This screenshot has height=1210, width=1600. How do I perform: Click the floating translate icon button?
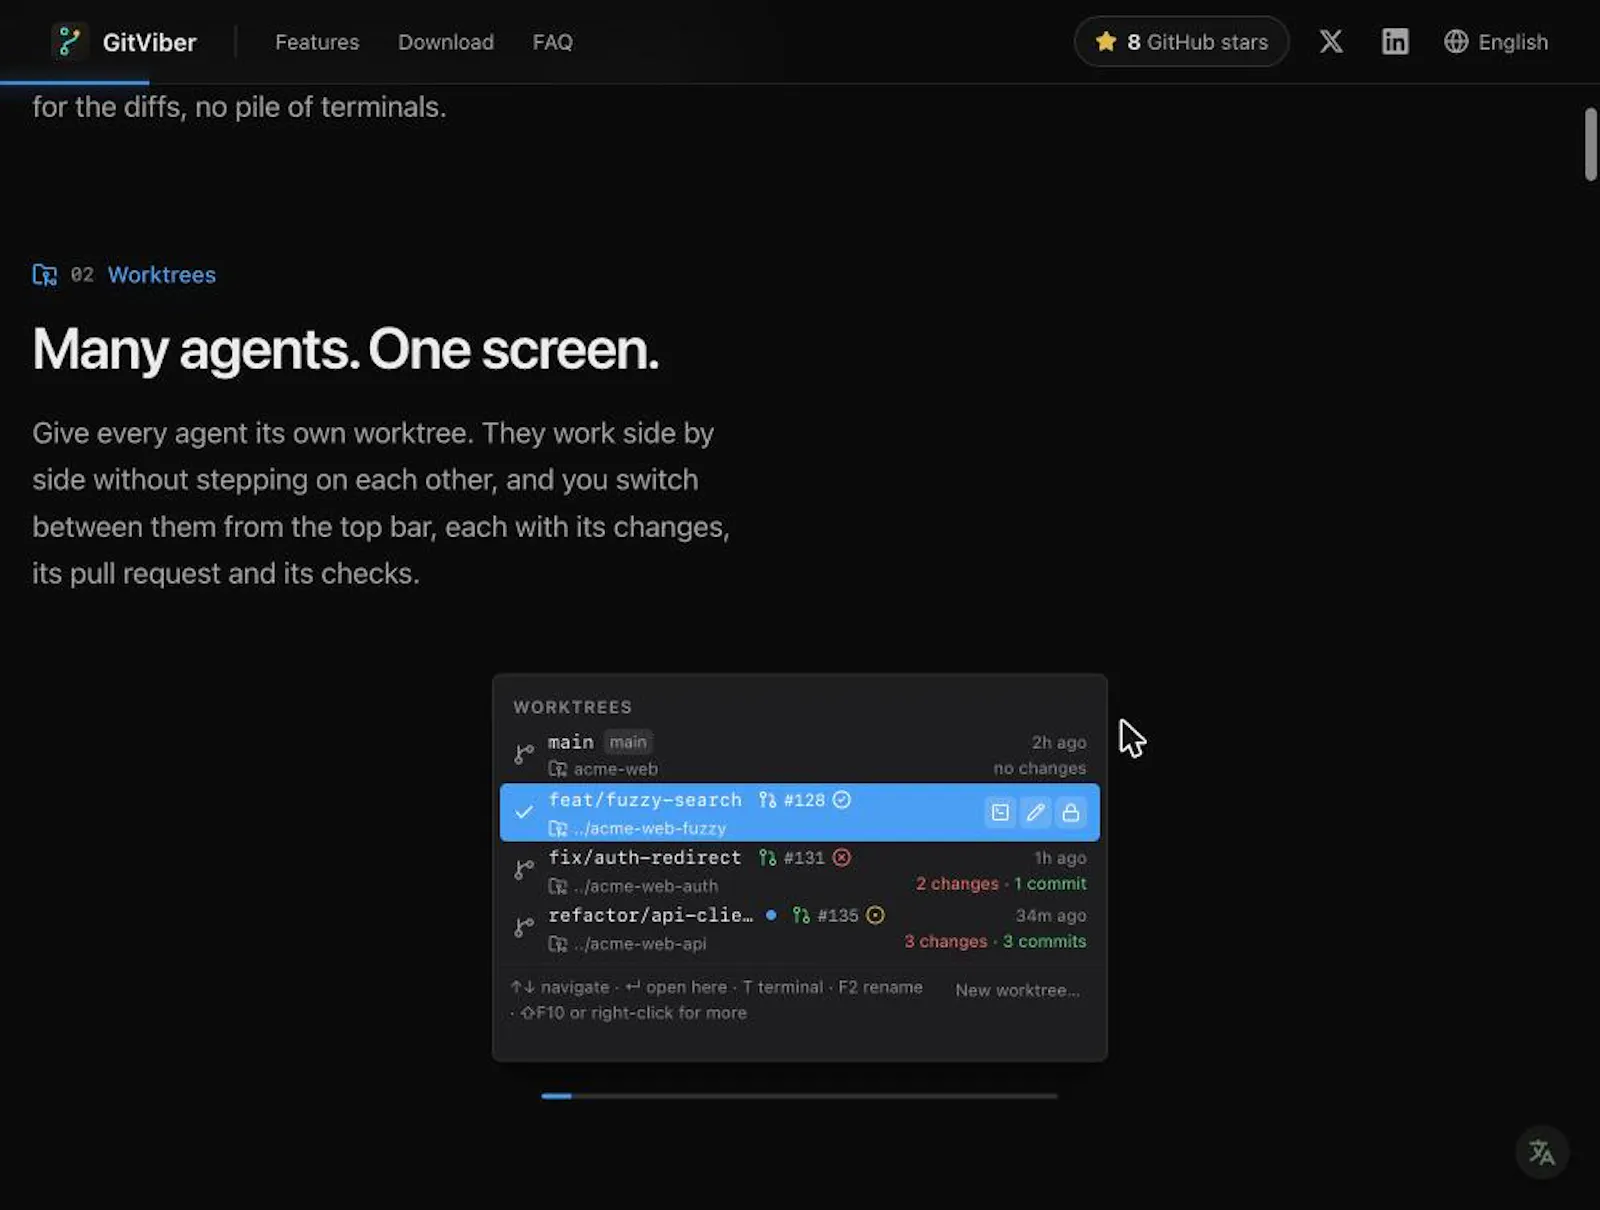[1541, 1152]
